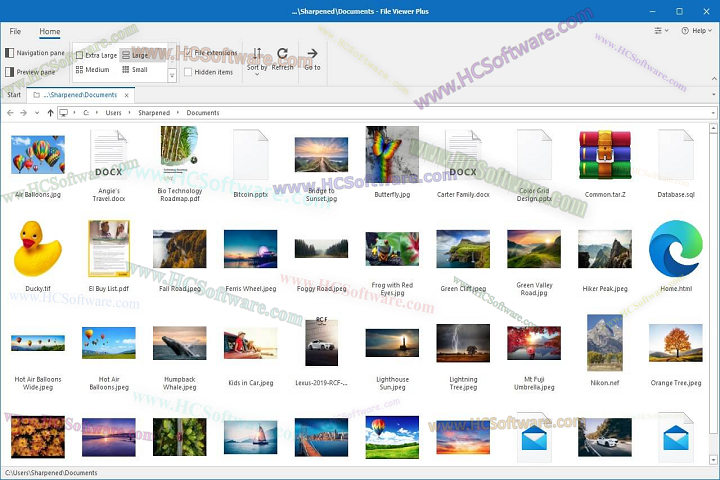720x480 pixels.
Task: Go forward with the Forward arrow
Action: [x=23, y=113]
